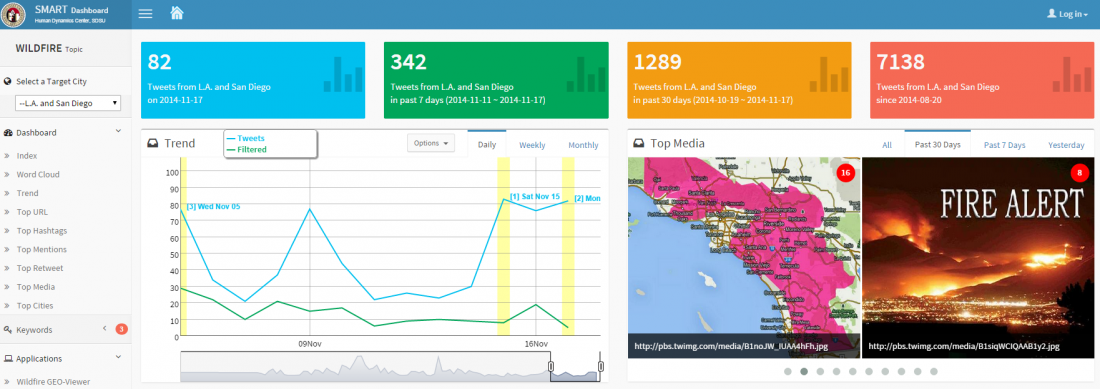Expand the Keywords section chevron
The width and height of the screenshot is (1100, 389).
[x=104, y=329]
